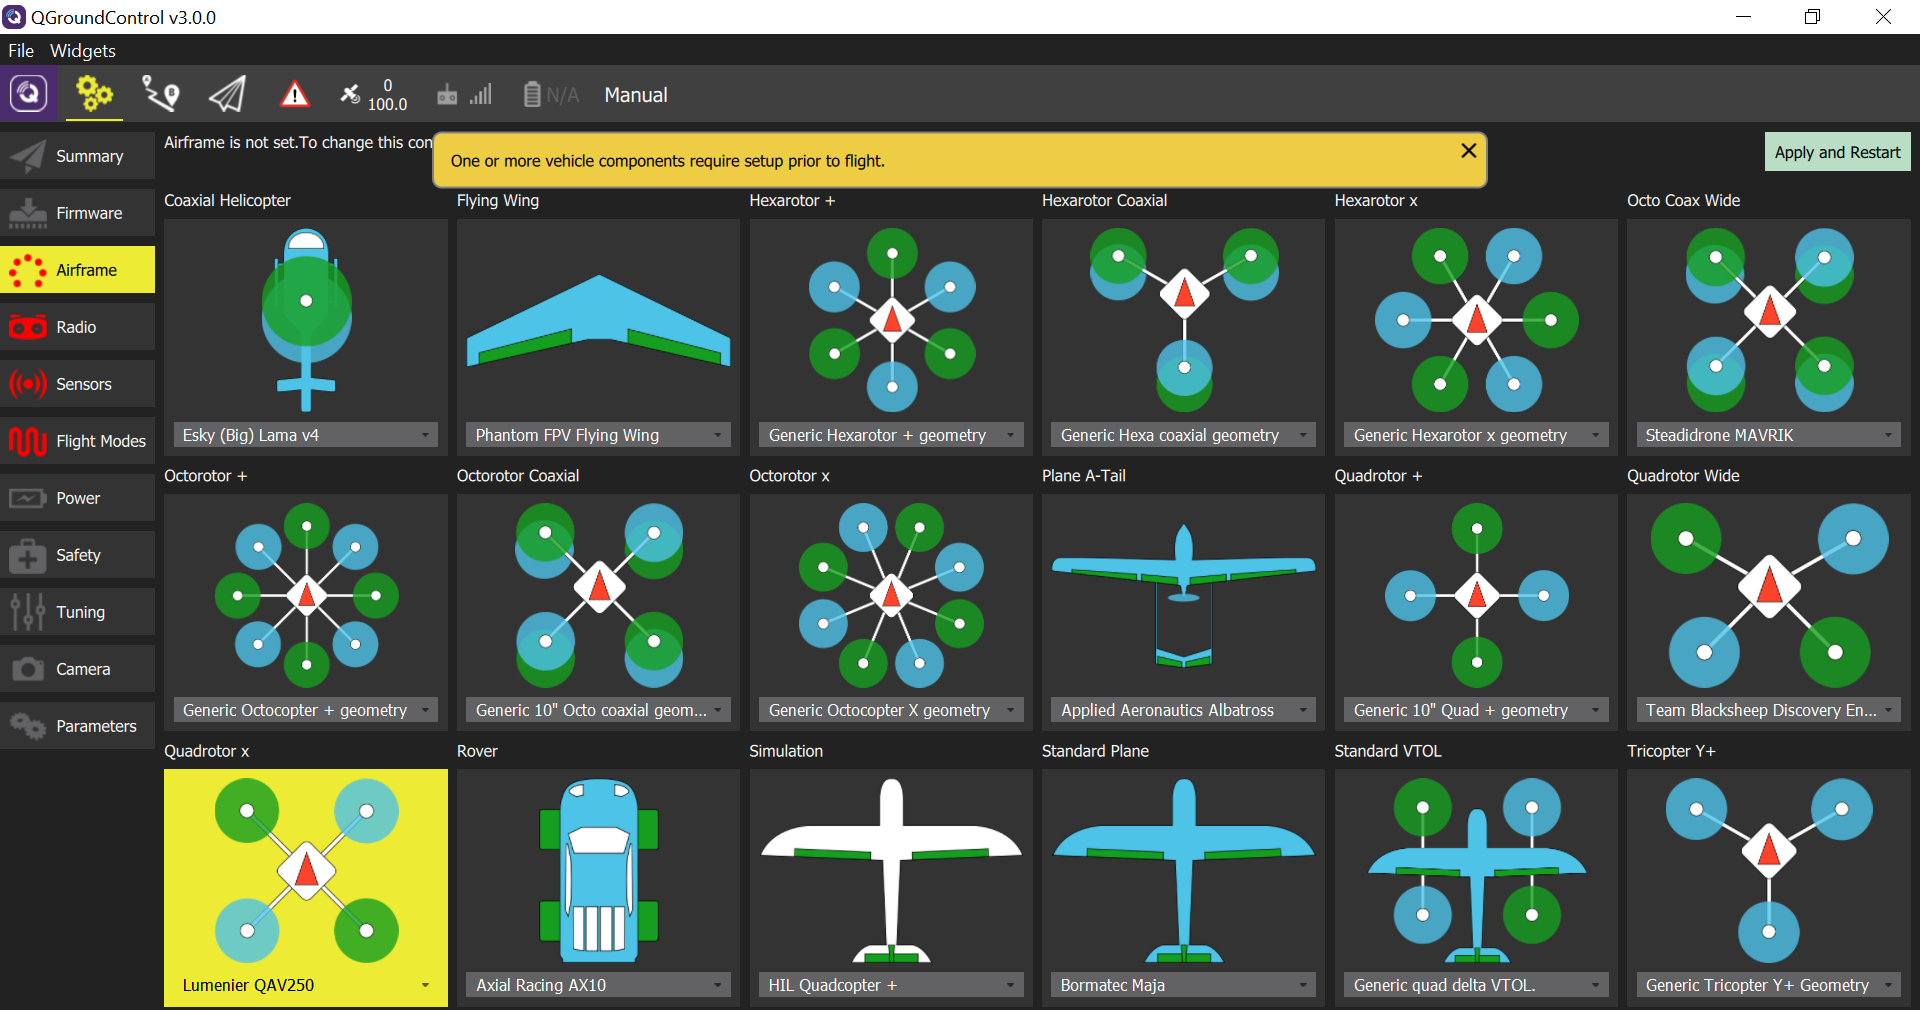Click the GPS satellite status icon
This screenshot has width=1920, height=1010.
point(351,94)
